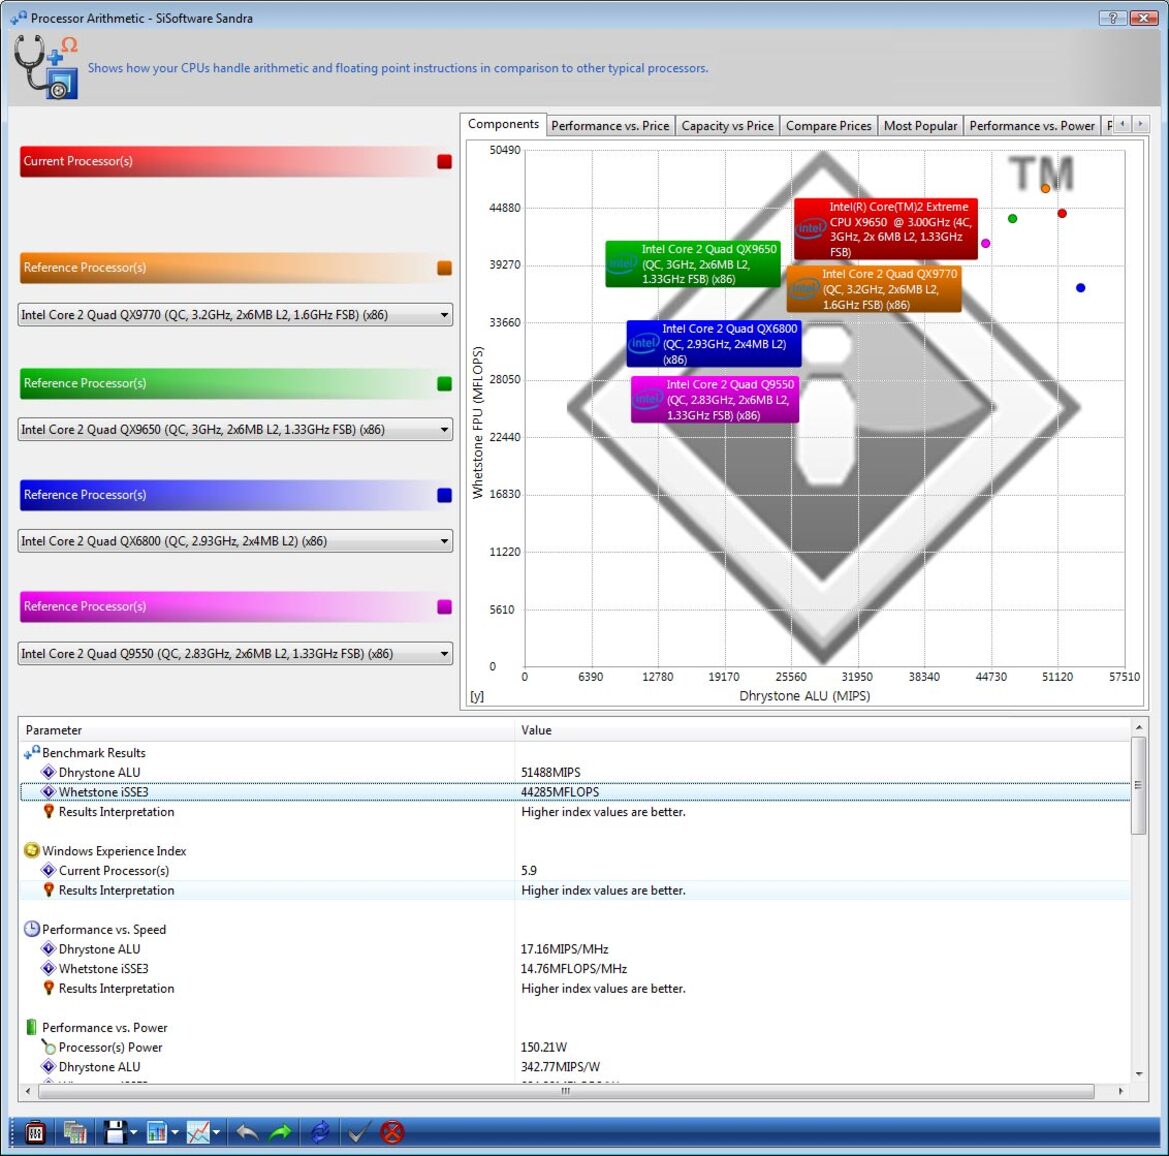
Task: Switch to the Performance vs. Price tab
Action: (x=611, y=126)
